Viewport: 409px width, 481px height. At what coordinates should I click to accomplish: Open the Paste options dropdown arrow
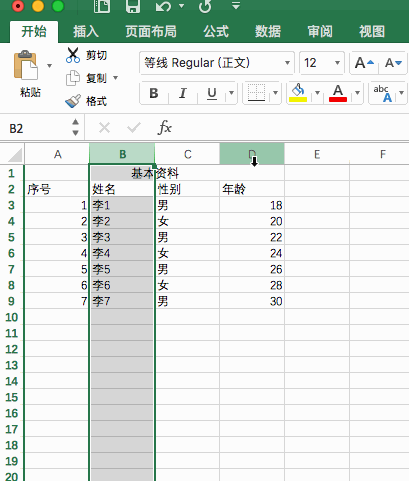(x=49, y=66)
